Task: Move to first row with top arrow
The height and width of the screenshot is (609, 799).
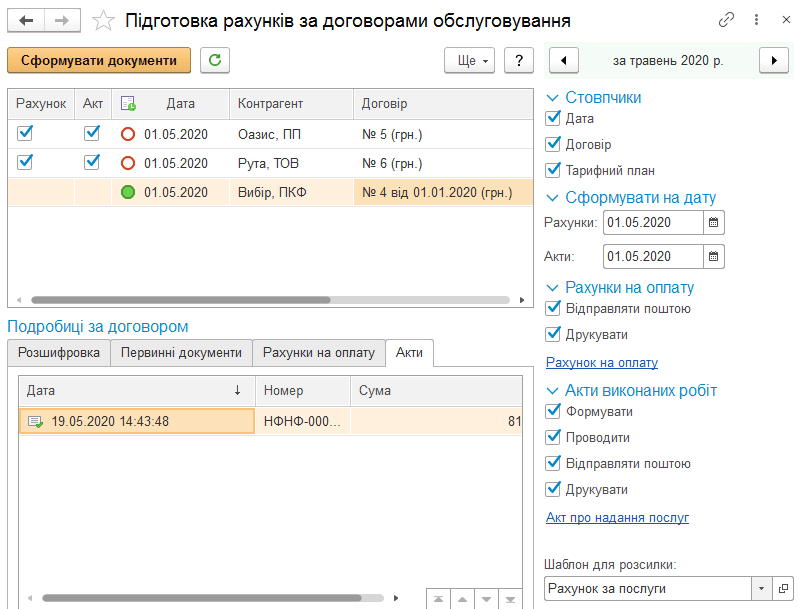Action: tap(438, 599)
